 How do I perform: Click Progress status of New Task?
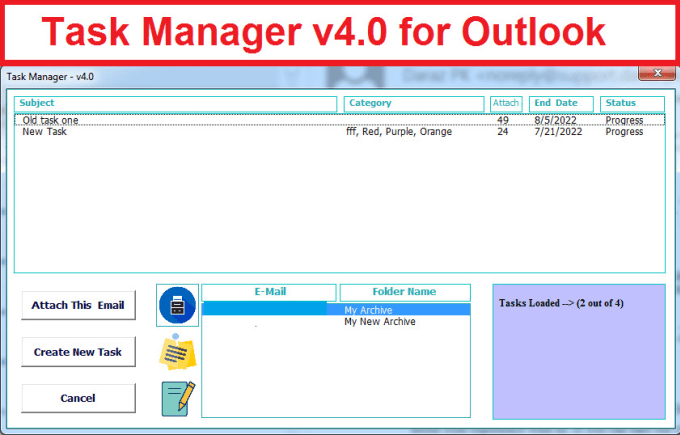click(624, 131)
